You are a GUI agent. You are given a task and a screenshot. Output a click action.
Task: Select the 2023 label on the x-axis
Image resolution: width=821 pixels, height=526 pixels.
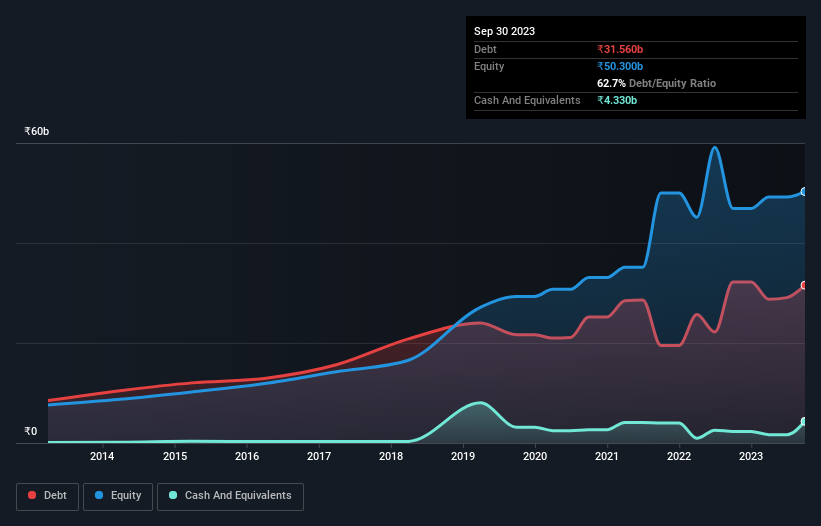[x=751, y=456]
